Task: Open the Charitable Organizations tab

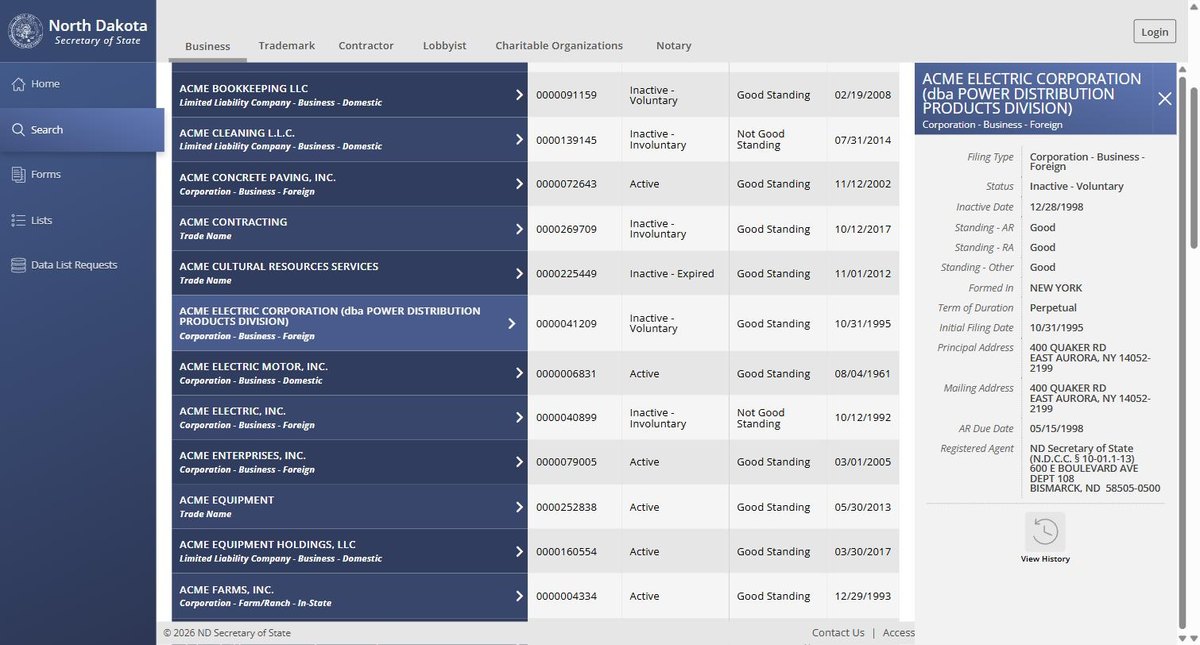Action: [559, 46]
